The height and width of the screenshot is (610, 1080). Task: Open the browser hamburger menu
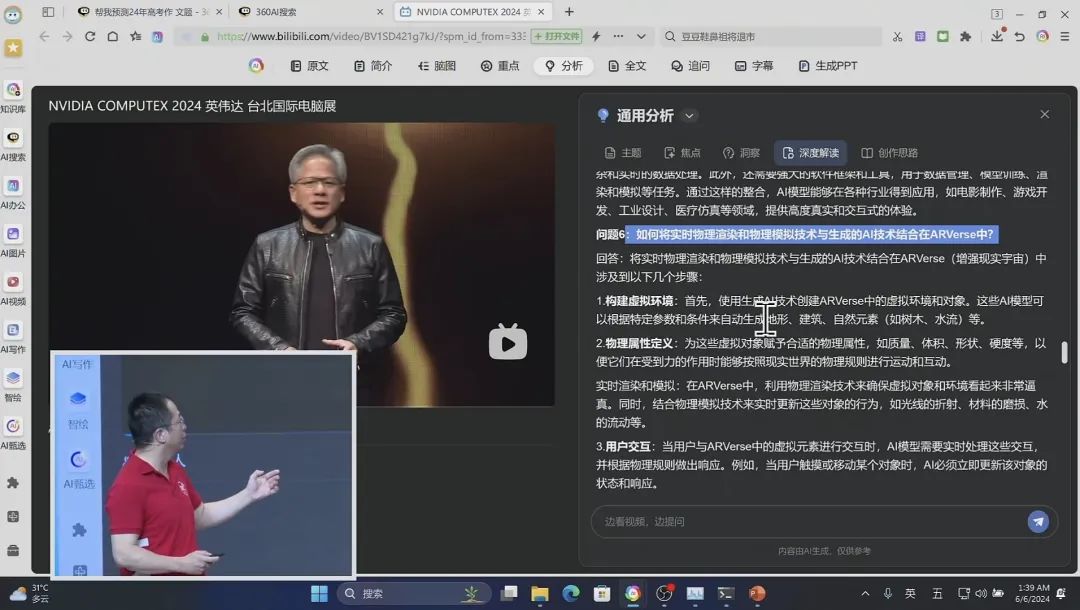point(1065,36)
